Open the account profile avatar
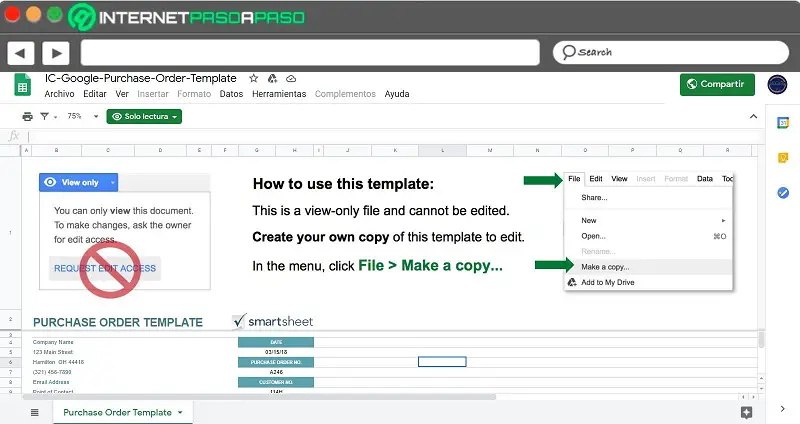Viewport: 800px width, 424px height. [777, 84]
